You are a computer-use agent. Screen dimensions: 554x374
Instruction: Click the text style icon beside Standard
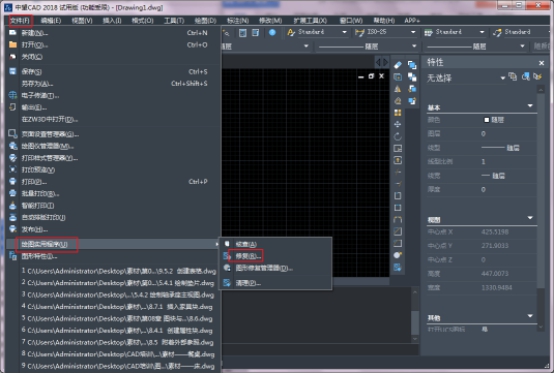[x=291, y=32]
